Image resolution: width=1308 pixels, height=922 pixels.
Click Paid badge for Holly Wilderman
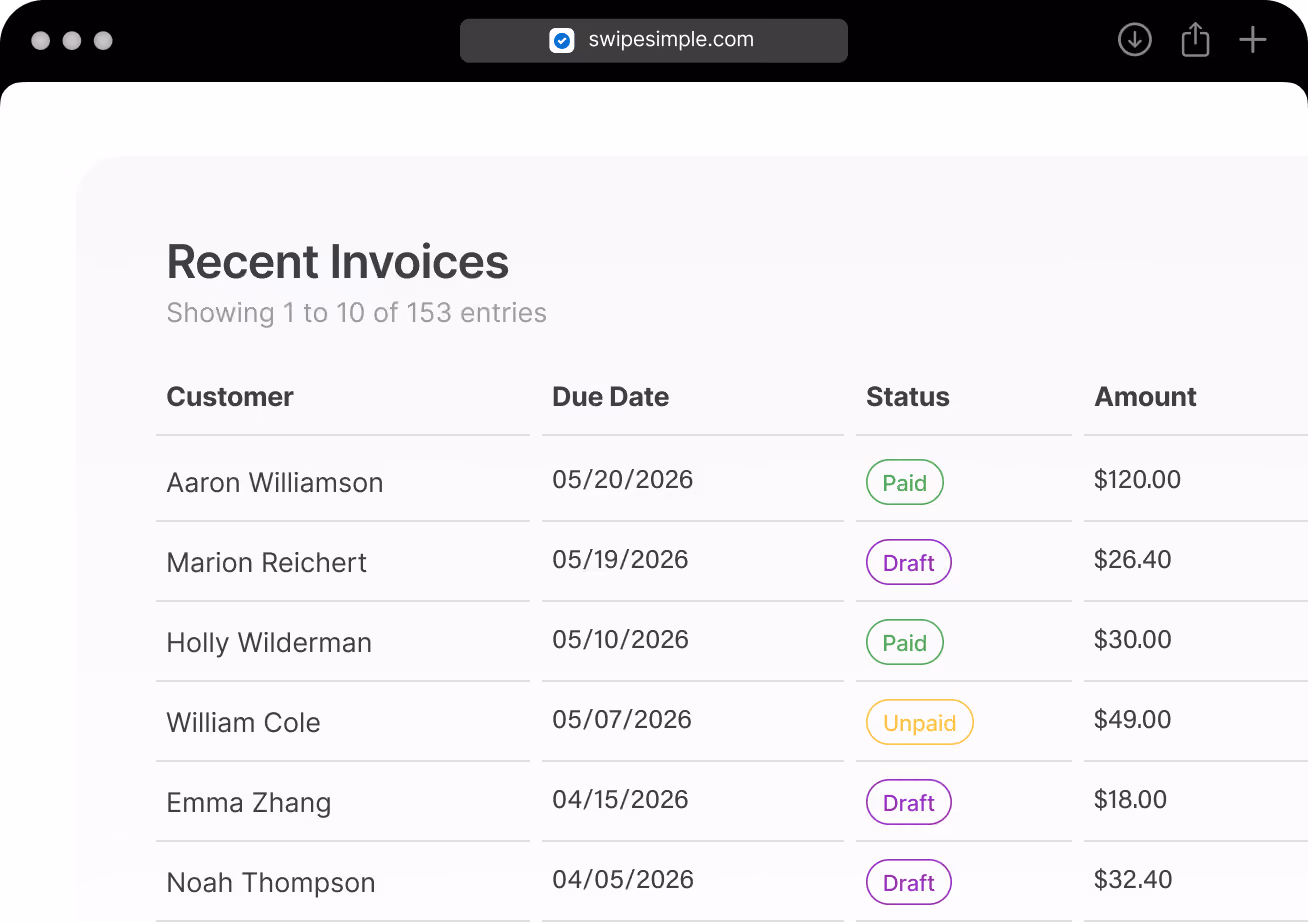904,642
